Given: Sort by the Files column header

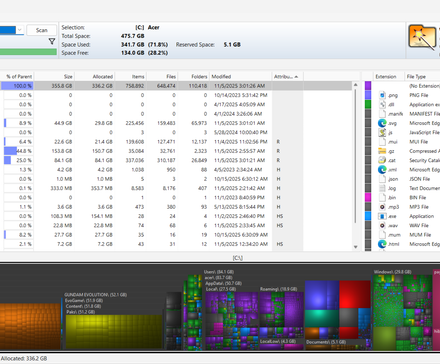Looking at the screenshot, I should tap(162, 76).
